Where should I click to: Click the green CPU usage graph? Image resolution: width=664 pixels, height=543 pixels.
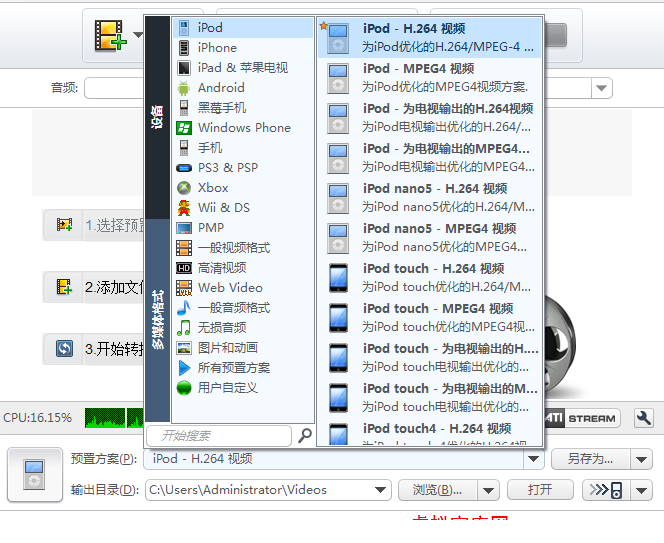114,418
